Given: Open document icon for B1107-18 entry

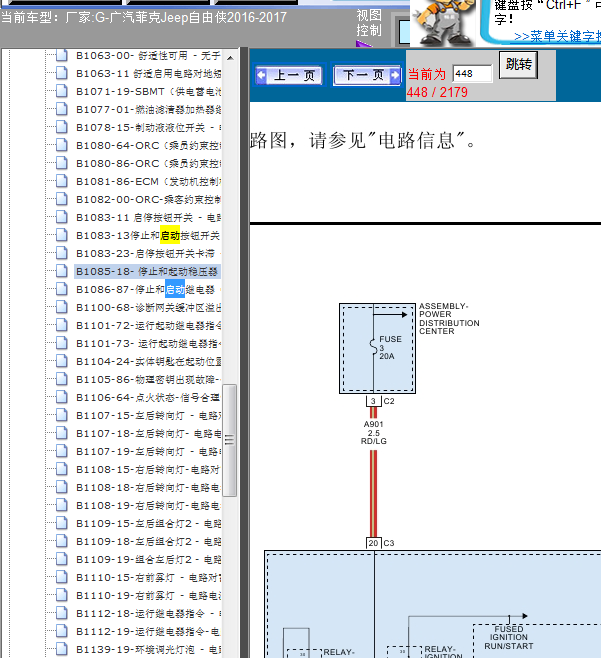Looking at the screenshot, I should (x=62, y=433).
